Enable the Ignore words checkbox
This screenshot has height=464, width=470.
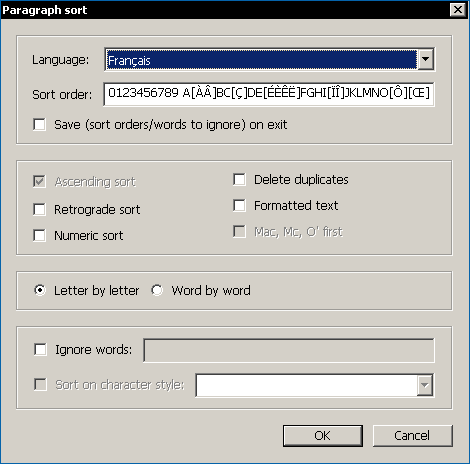pos(40,350)
